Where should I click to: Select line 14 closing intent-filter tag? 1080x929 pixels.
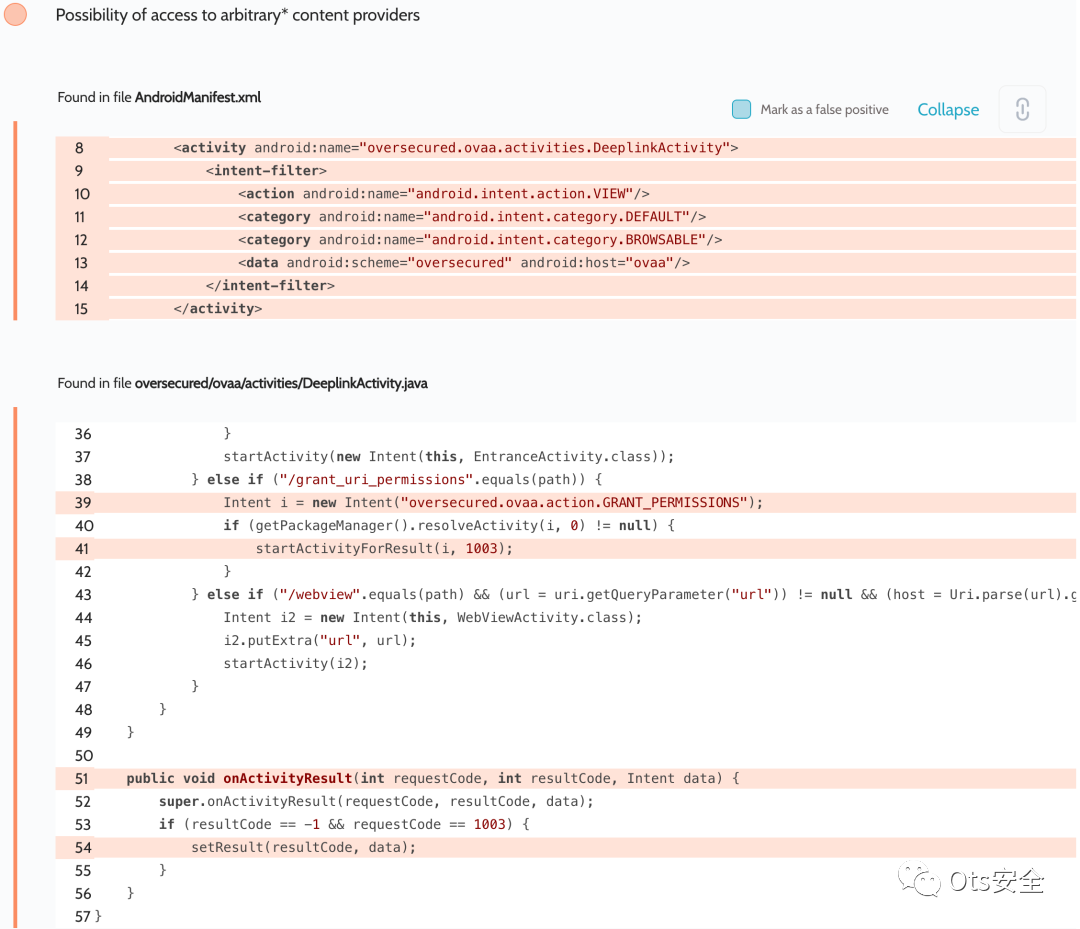[565, 285]
